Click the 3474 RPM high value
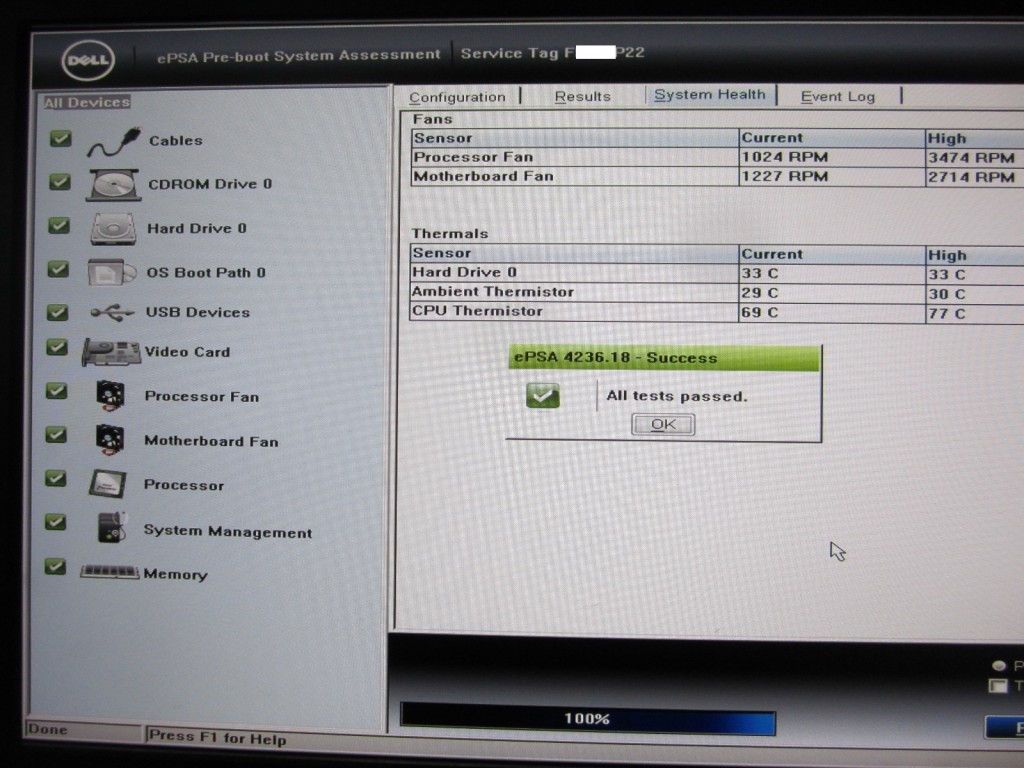 point(972,157)
